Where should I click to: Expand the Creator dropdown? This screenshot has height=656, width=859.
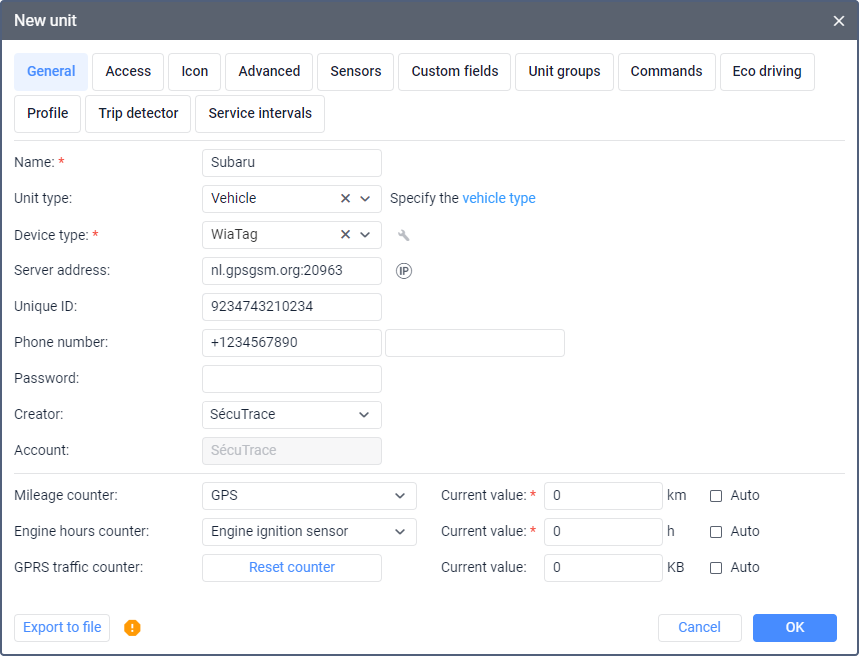pos(364,415)
